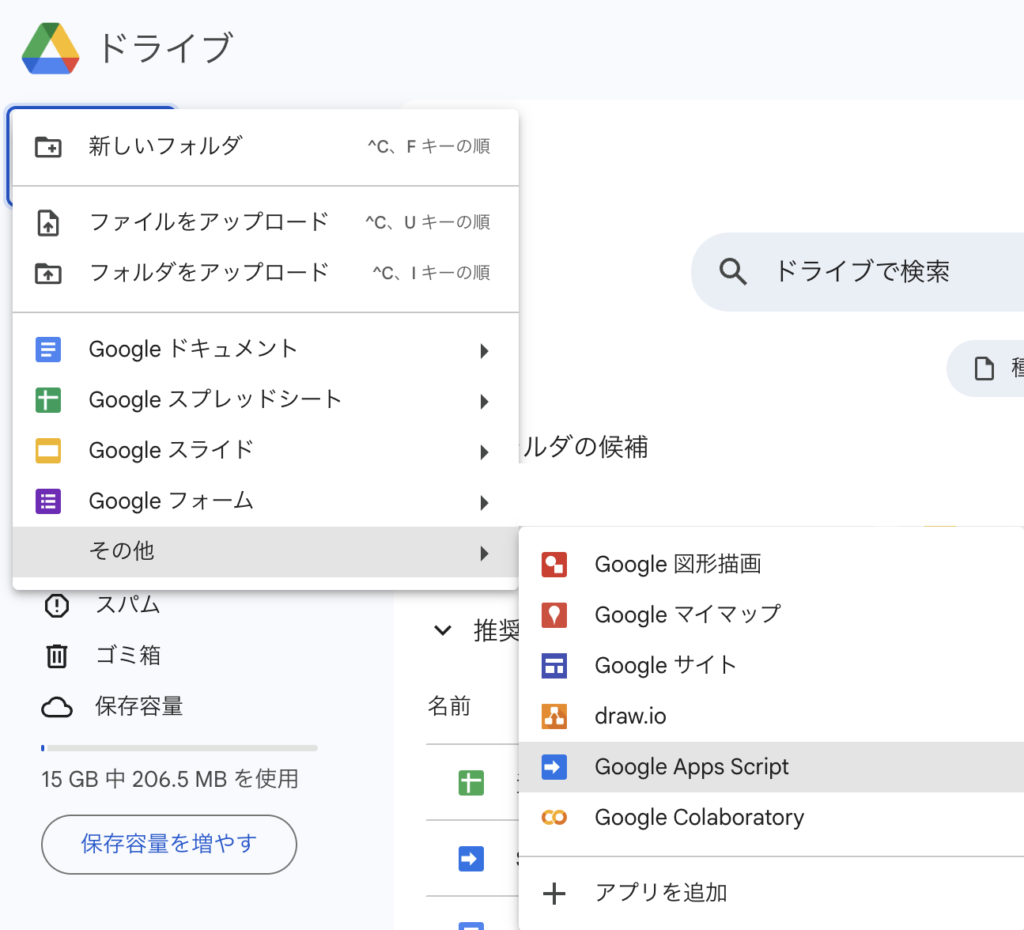Viewport: 1024px width, 930px height.
Task: Click the green spreadsheet file icon in list
Action: tap(471, 782)
